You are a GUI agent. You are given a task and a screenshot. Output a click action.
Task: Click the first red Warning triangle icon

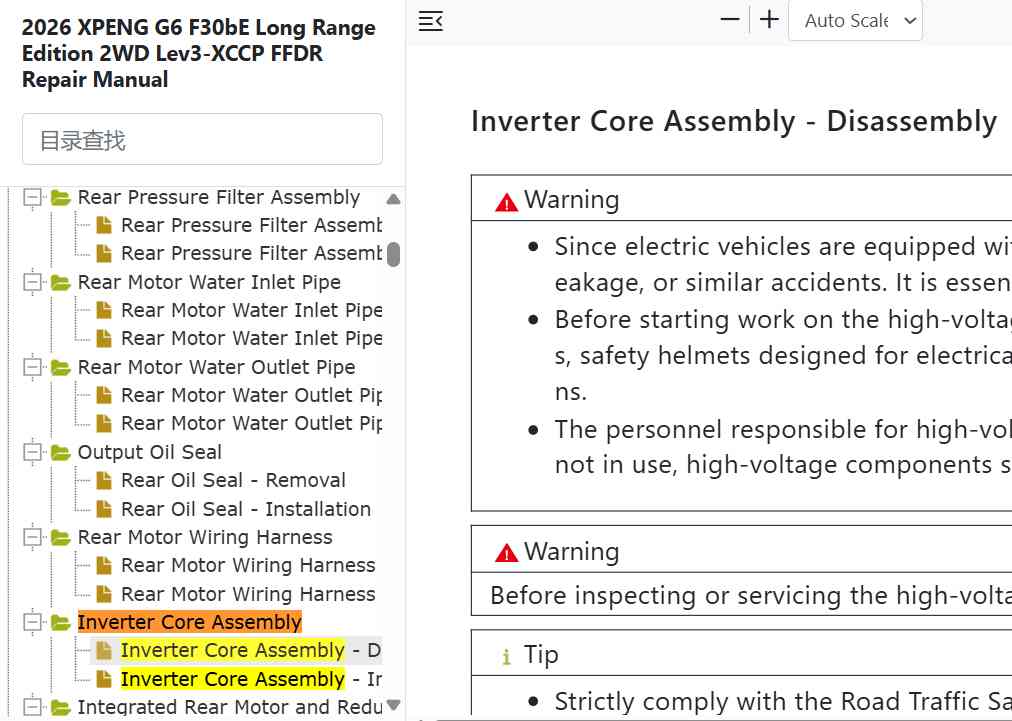click(507, 203)
